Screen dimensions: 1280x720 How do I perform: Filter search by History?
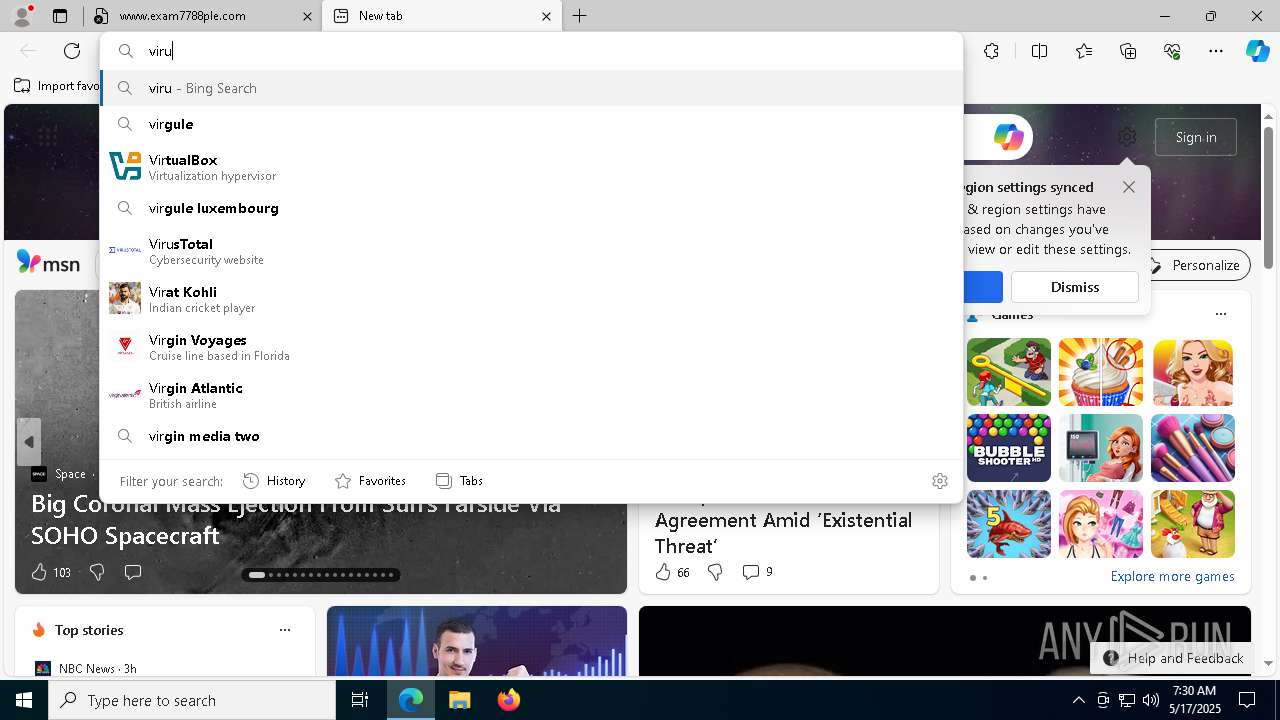pyautogui.click(x=275, y=481)
